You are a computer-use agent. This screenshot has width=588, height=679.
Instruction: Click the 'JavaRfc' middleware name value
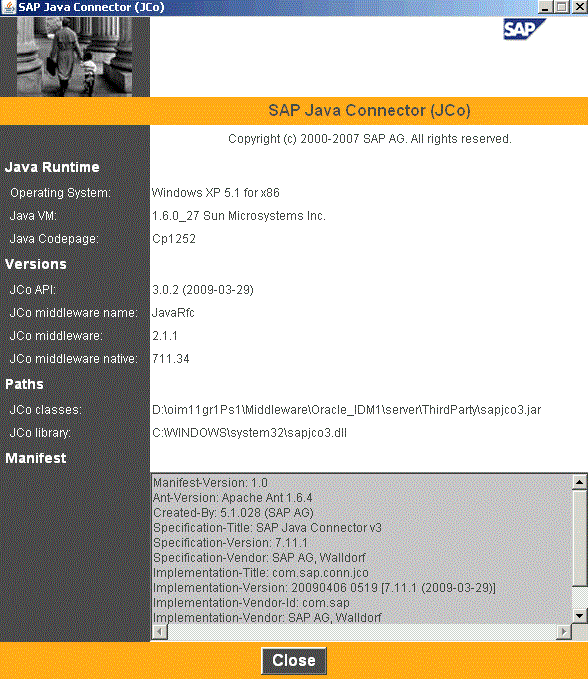click(x=173, y=313)
